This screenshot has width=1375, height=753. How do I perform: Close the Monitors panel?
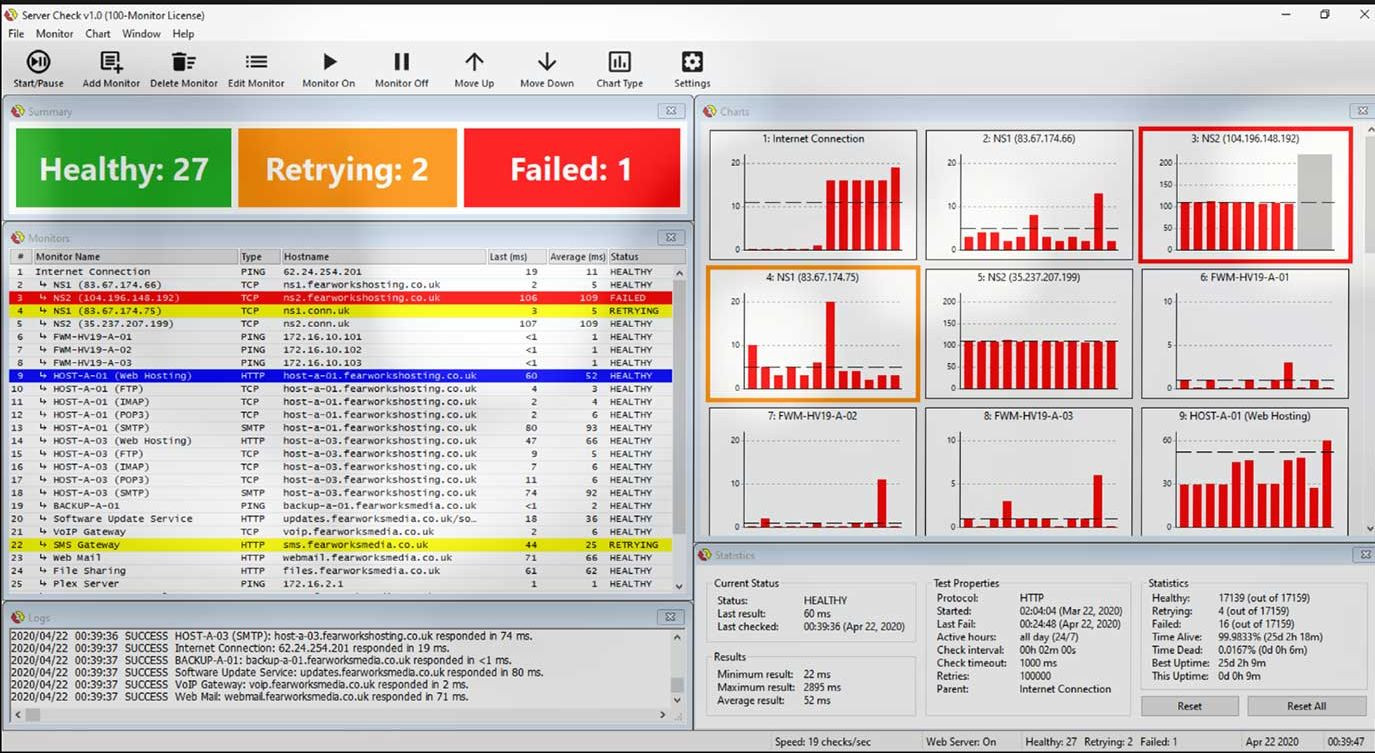(671, 237)
